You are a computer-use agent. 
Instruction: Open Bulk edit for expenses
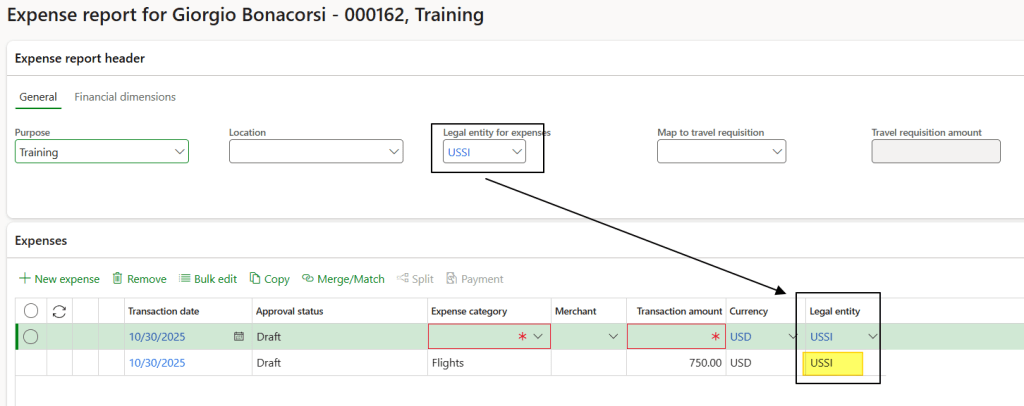[x=185, y=279]
